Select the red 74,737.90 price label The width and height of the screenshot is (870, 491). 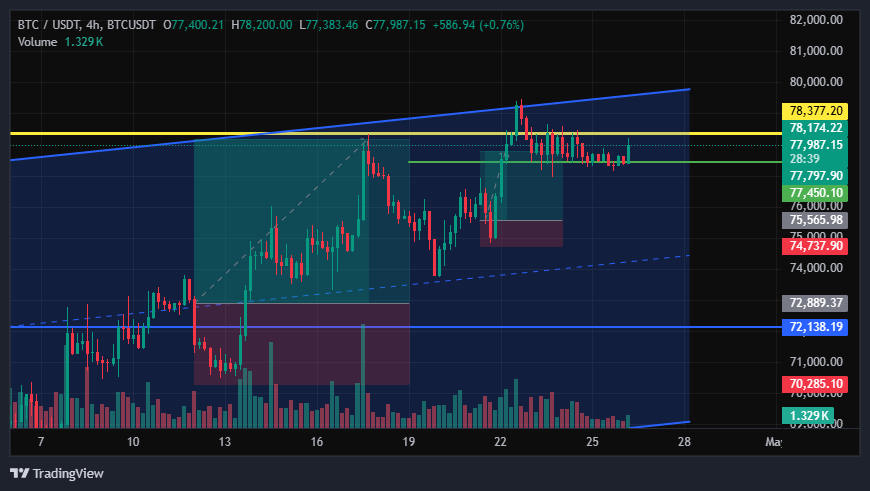(815, 246)
